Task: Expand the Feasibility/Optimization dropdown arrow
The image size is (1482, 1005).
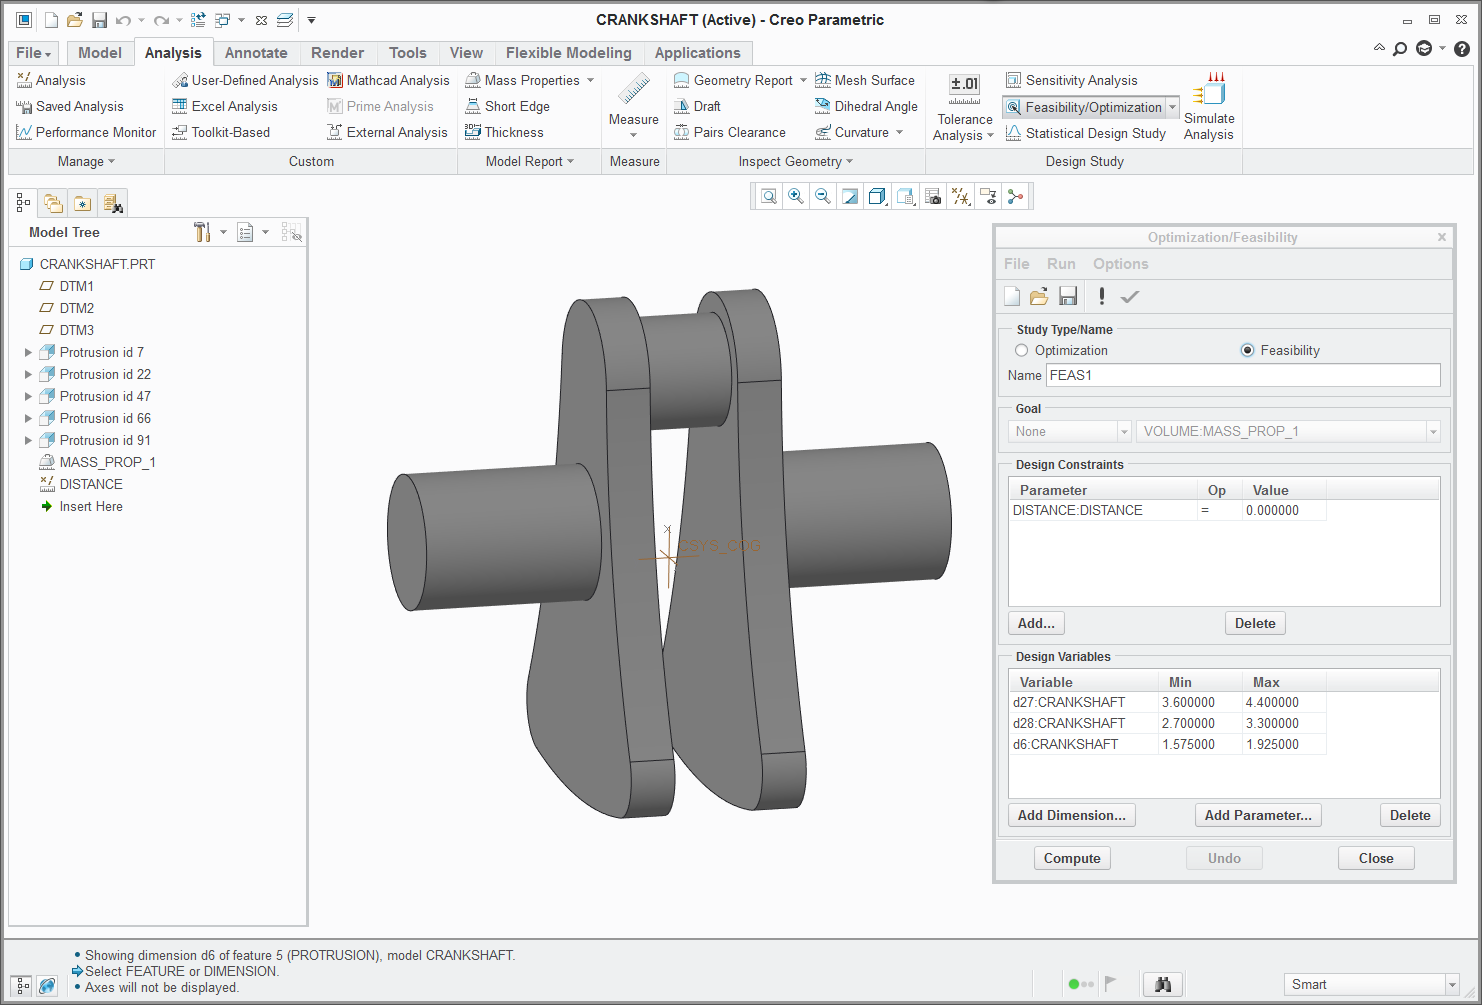Action: [x=1172, y=107]
